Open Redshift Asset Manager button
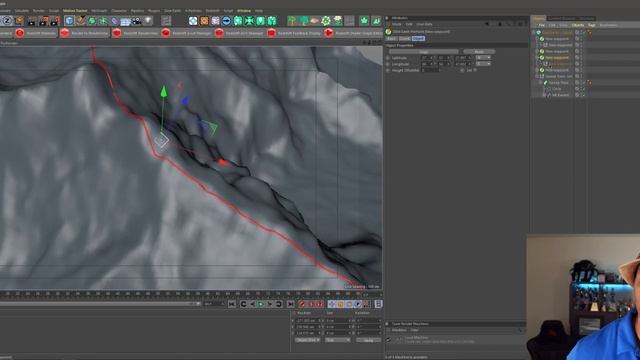Screen dimensions: 640x360 point(187,33)
